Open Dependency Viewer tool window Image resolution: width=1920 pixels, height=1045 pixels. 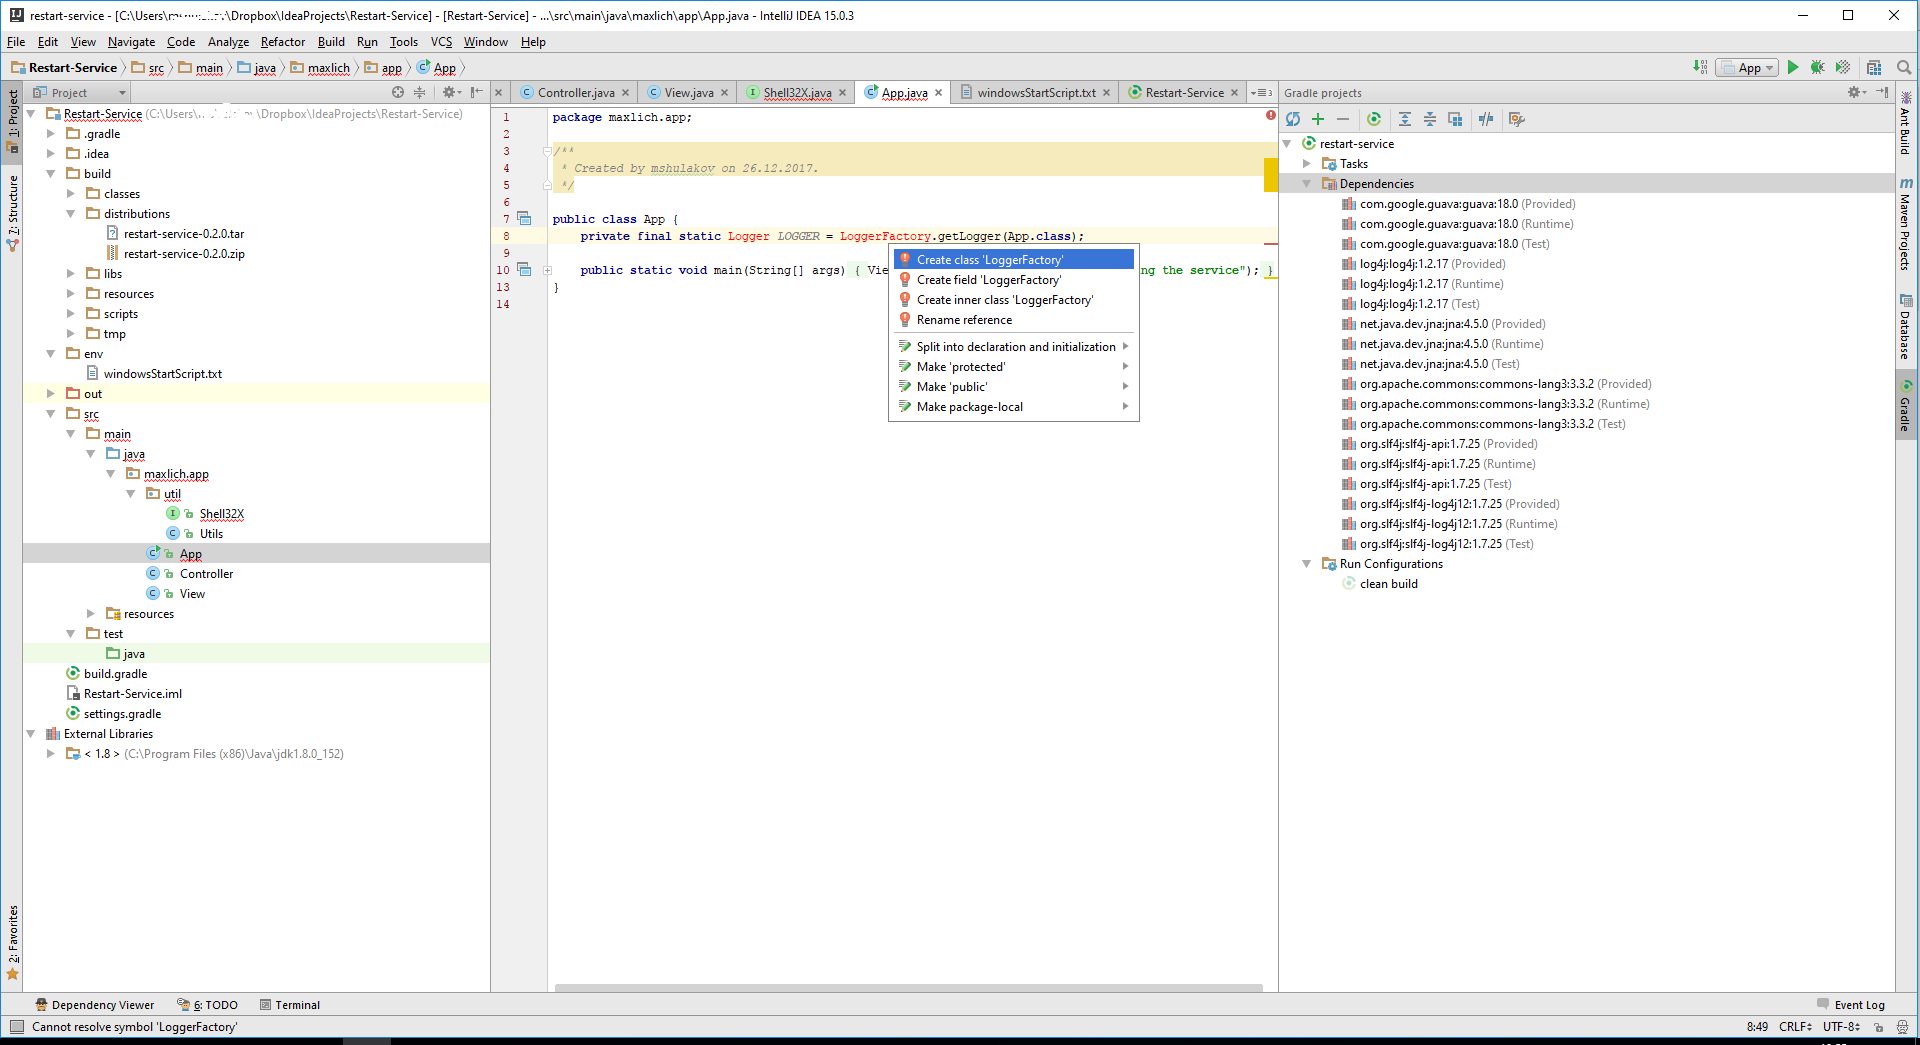[94, 1005]
